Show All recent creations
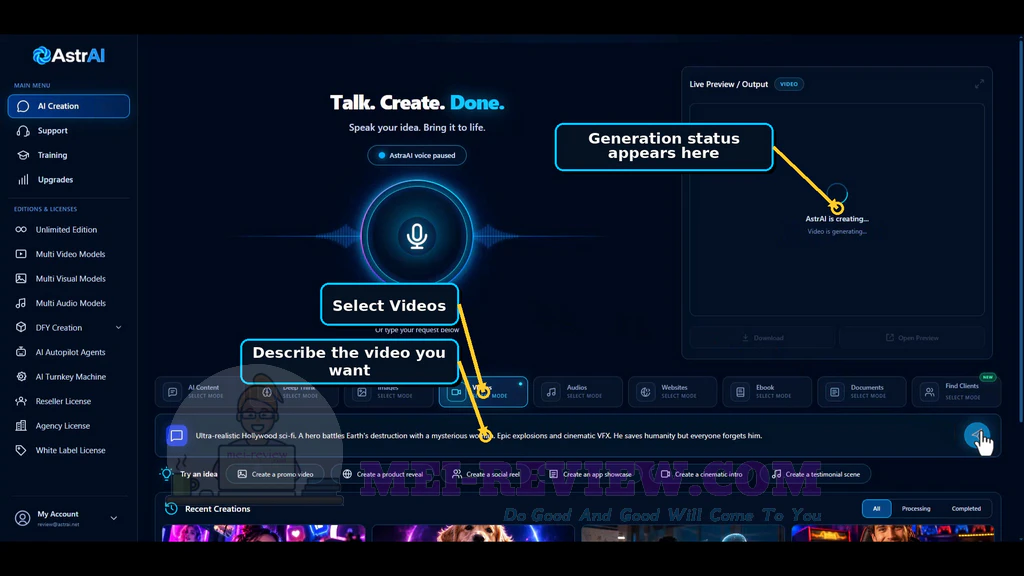Viewport: 1024px width, 576px height. click(876, 509)
